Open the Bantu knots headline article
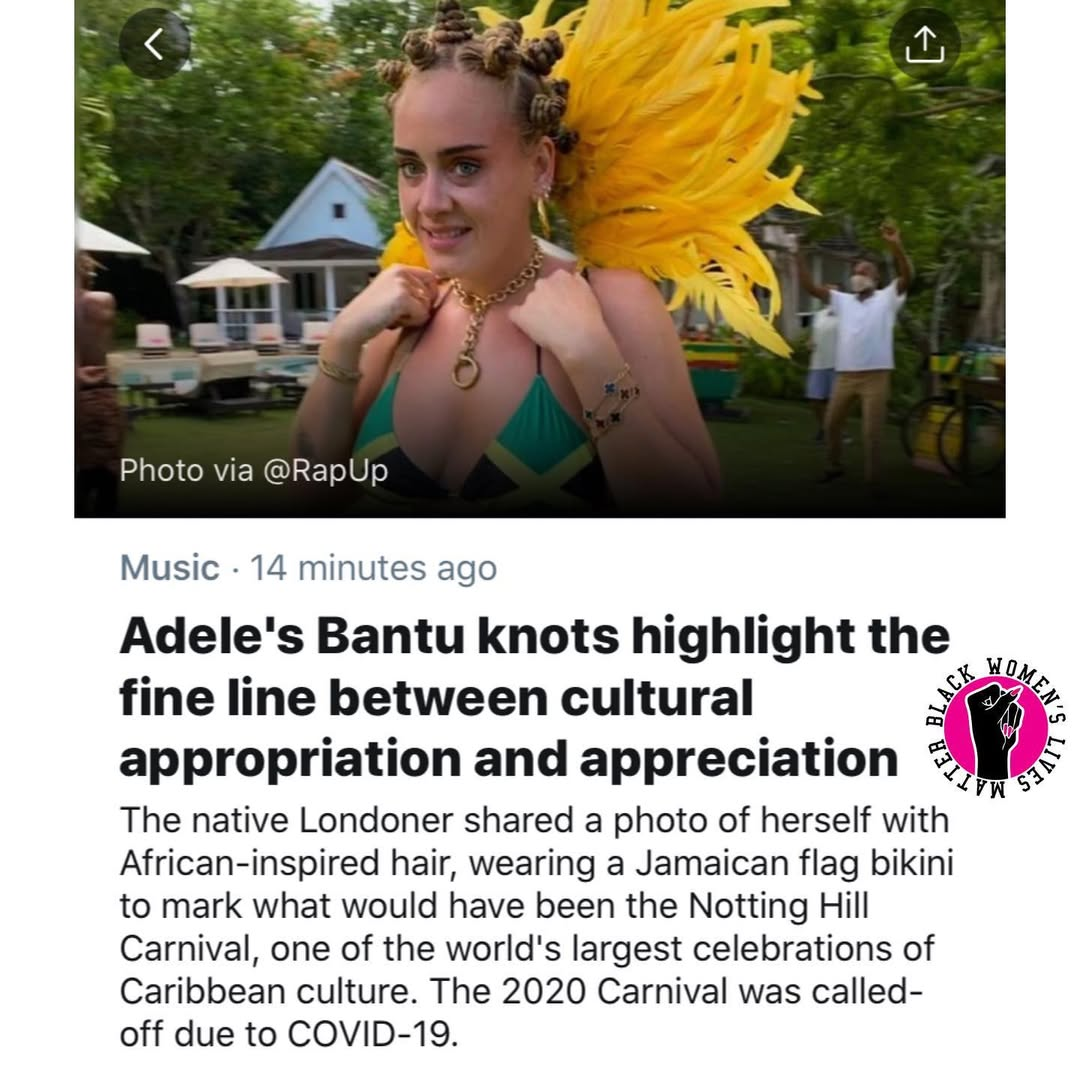Viewport: 1080px width, 1080px height. [534, 697]
